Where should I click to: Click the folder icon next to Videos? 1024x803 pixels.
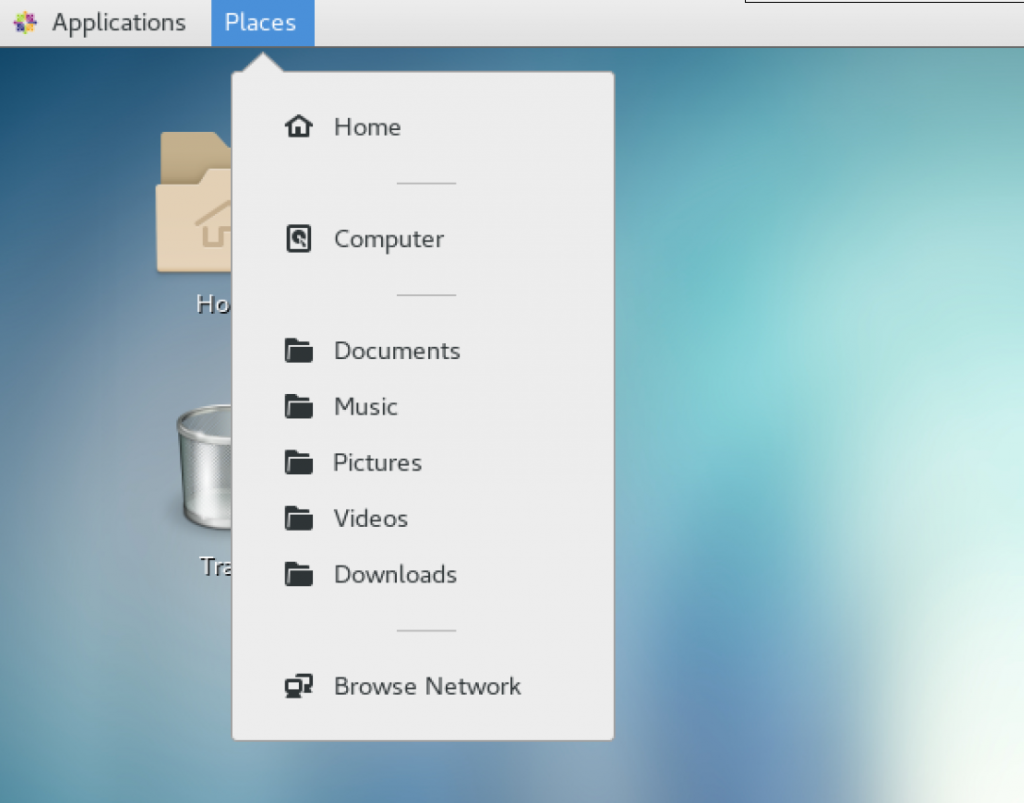(x=298, y=519)
